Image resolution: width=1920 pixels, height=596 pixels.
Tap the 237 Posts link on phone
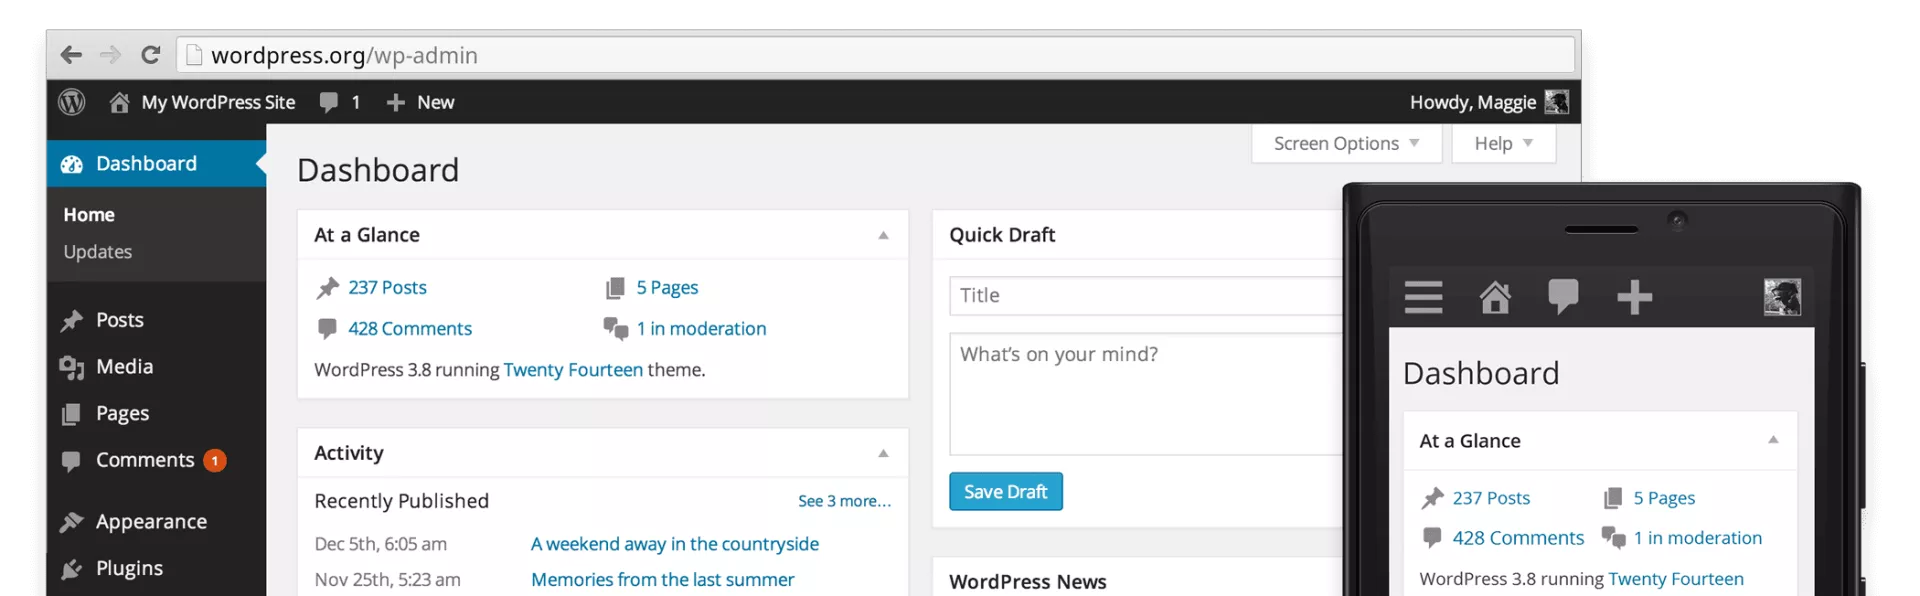[1492, 498]
